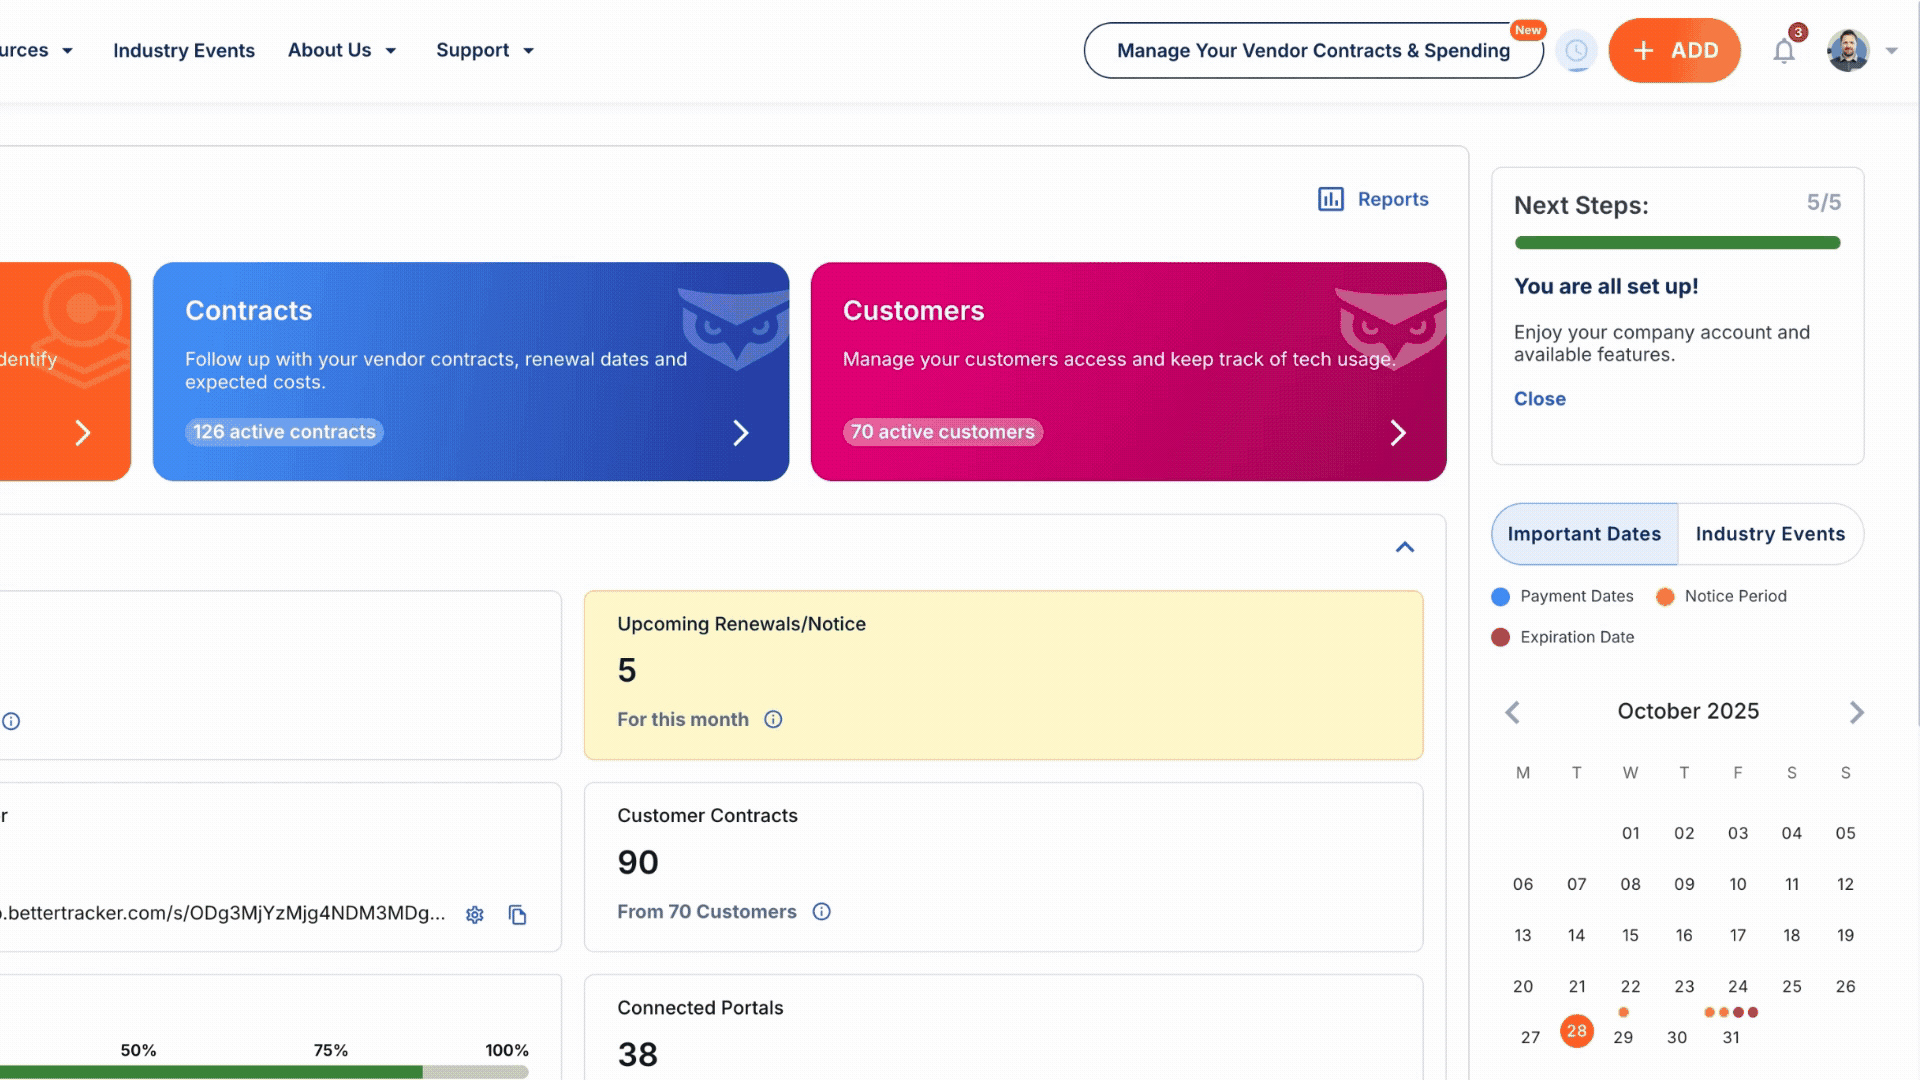Screen dimensions: 1920x1080
Task: Open account dropdown arrow beside avatar
Action: click(1891, 51)
